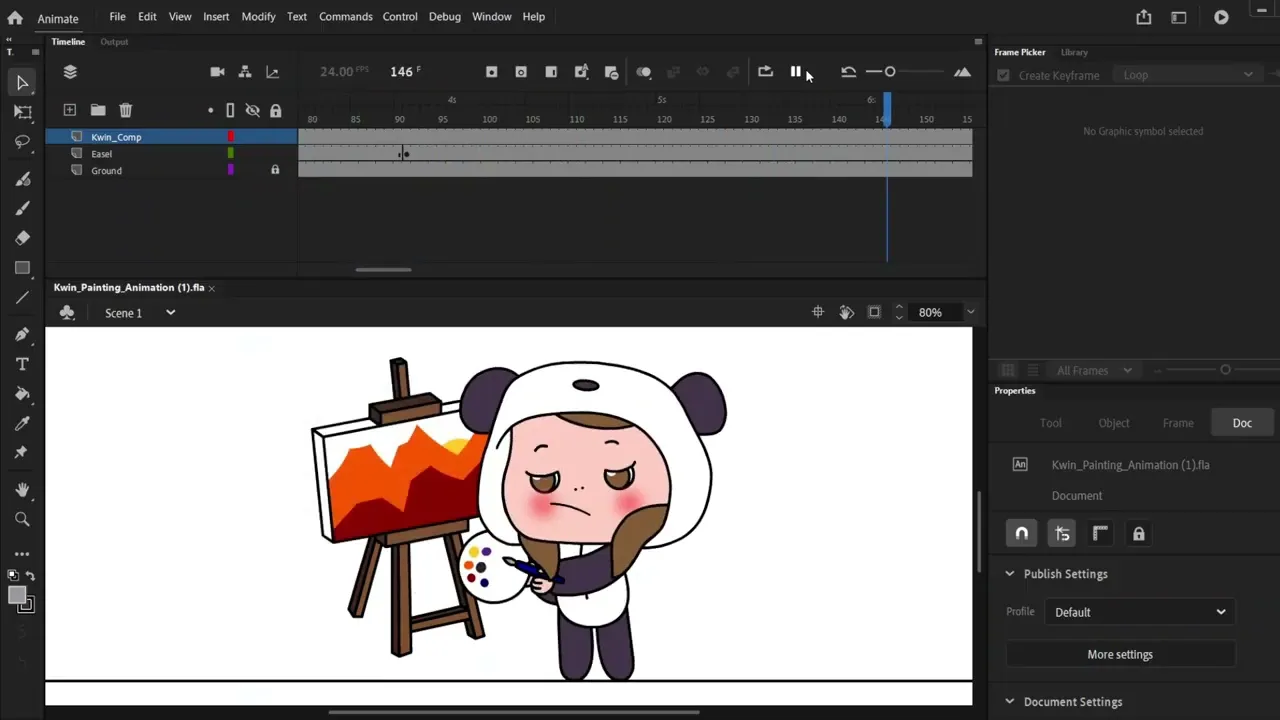Viewport: 1280px width, 720px height.
Task: Switch to the Output tab
Action: 114,42
